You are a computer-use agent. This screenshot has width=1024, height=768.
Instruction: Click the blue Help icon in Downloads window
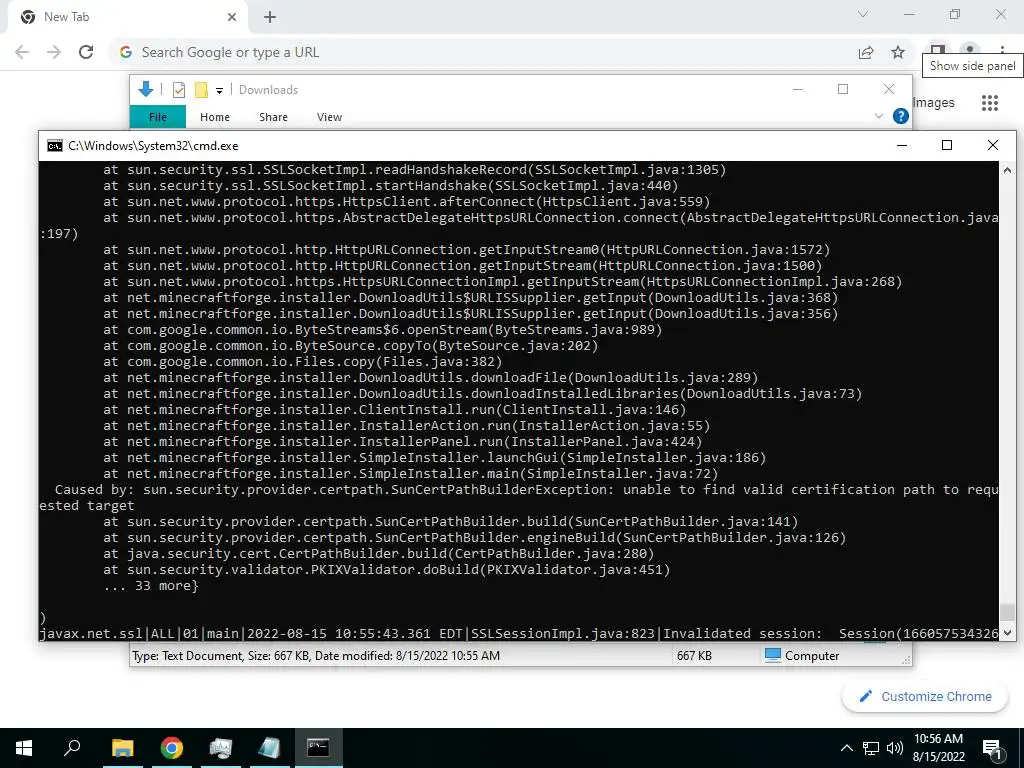[901, 116]
